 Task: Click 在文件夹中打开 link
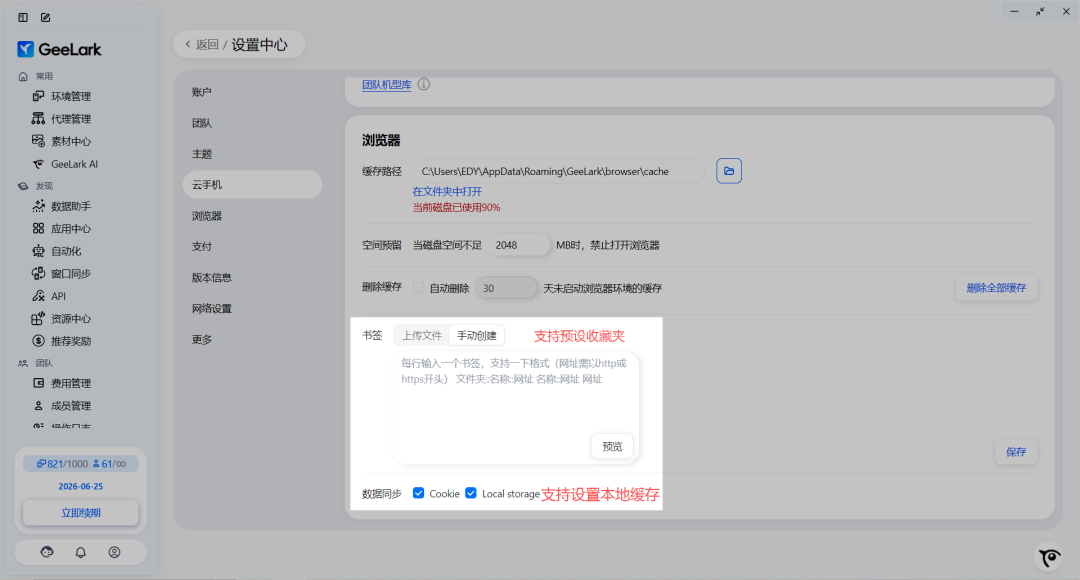447,191
